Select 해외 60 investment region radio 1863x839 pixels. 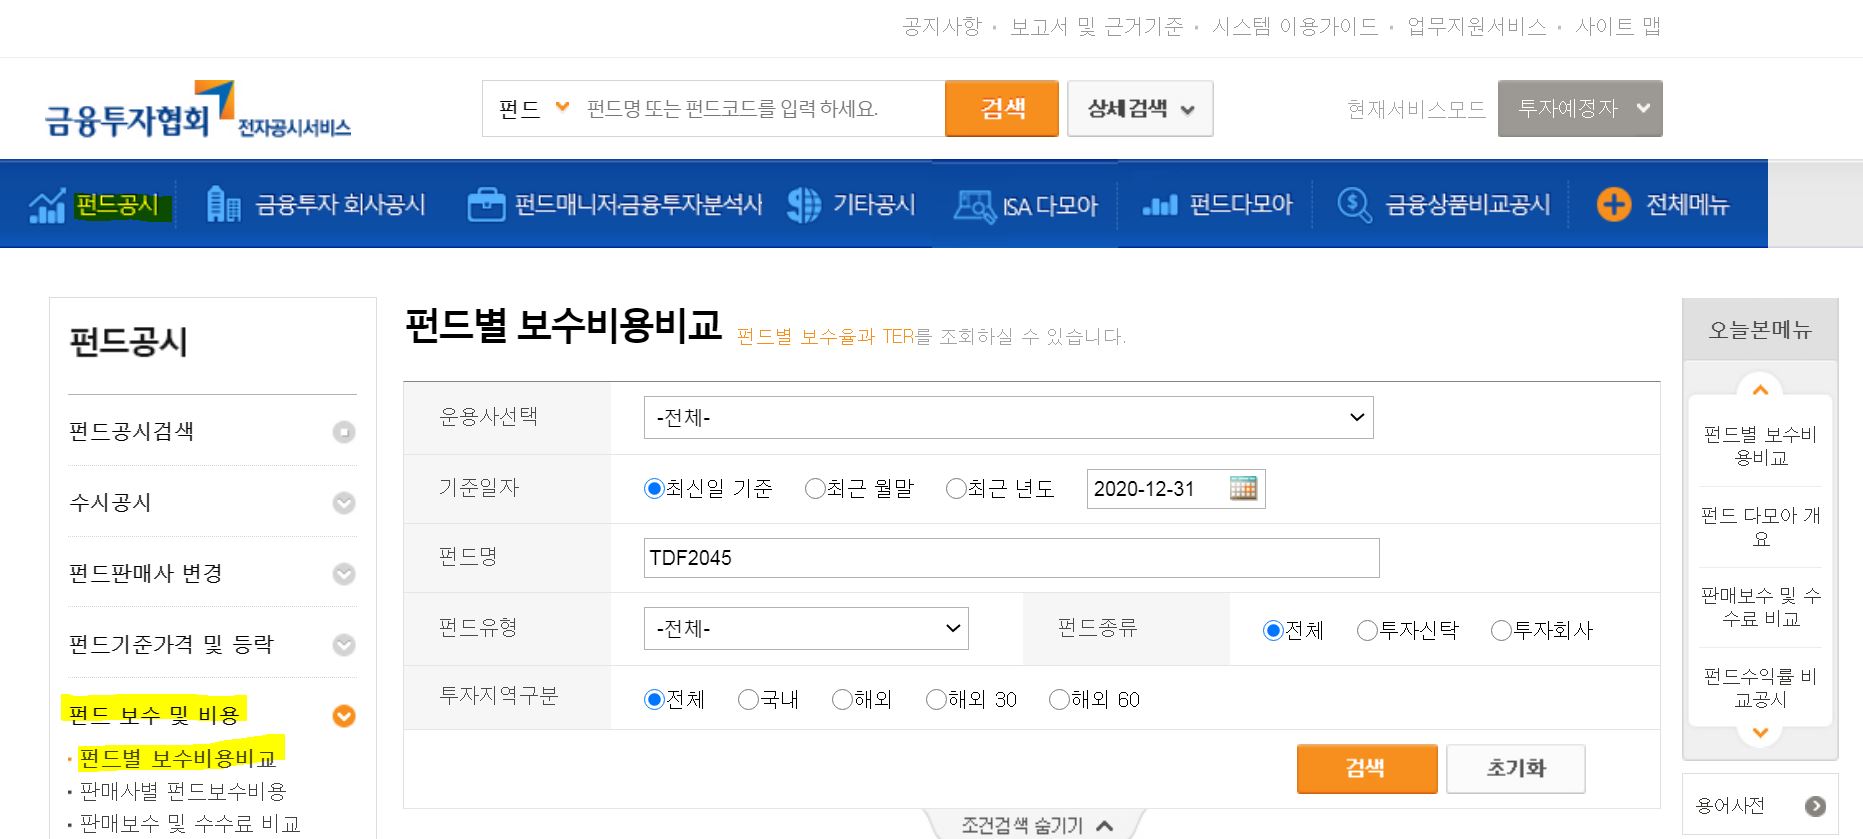point(1059,699)
